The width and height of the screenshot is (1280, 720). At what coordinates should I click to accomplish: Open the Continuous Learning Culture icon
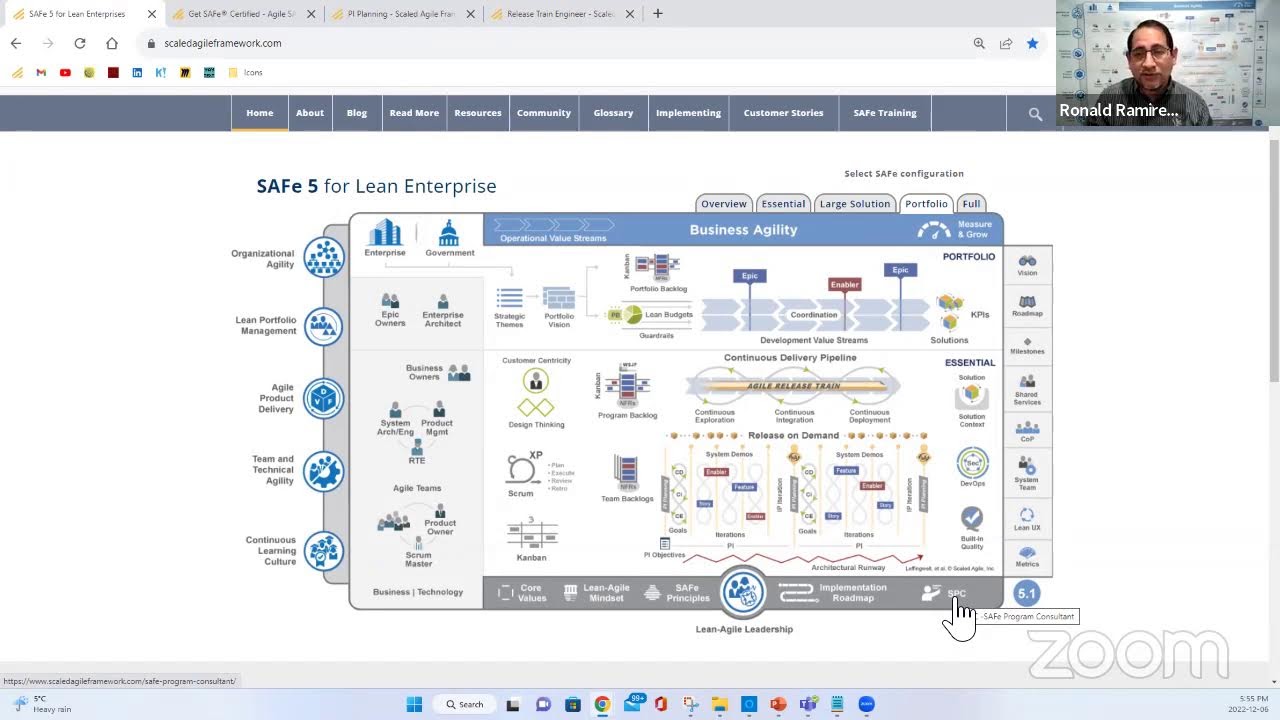point(323,551)
